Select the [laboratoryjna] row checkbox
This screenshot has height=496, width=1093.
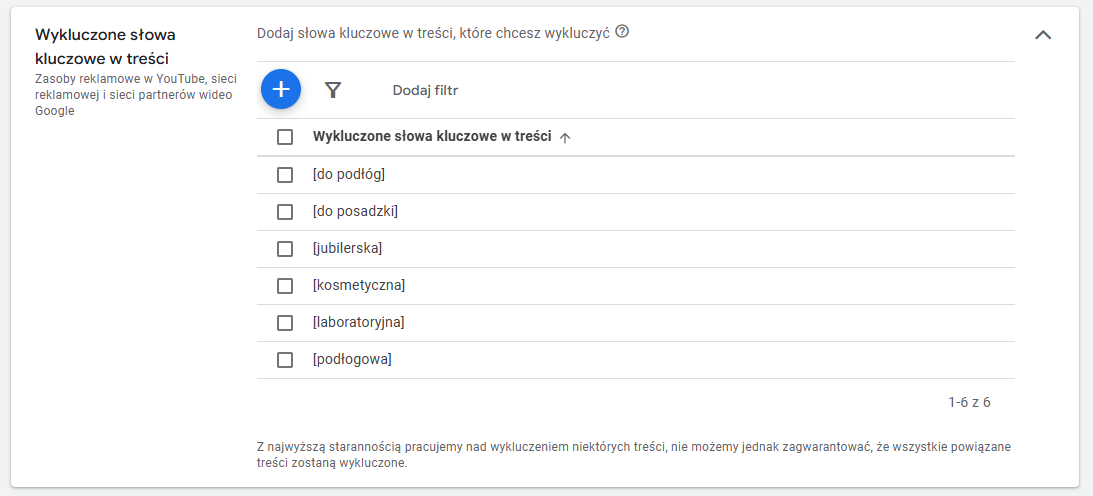point(285,323)
